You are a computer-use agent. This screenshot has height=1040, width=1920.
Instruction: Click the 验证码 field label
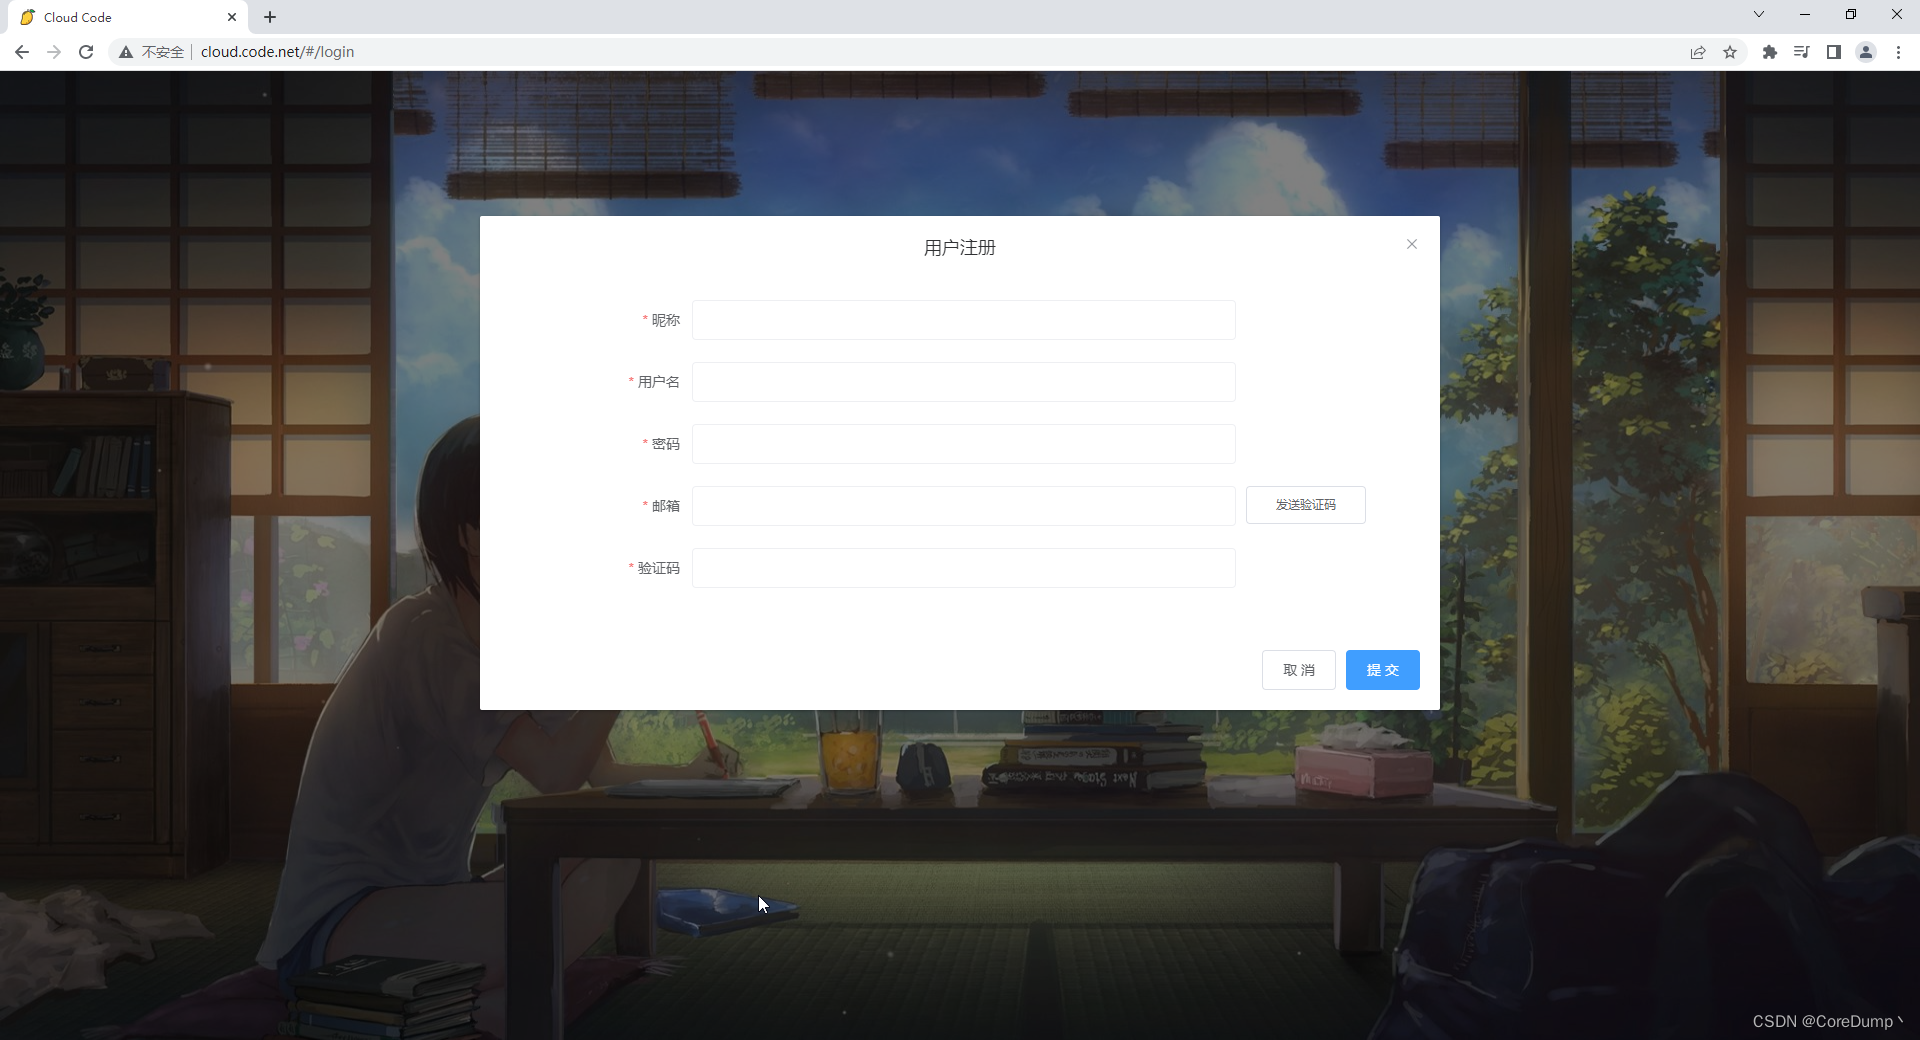coord(659,568)
